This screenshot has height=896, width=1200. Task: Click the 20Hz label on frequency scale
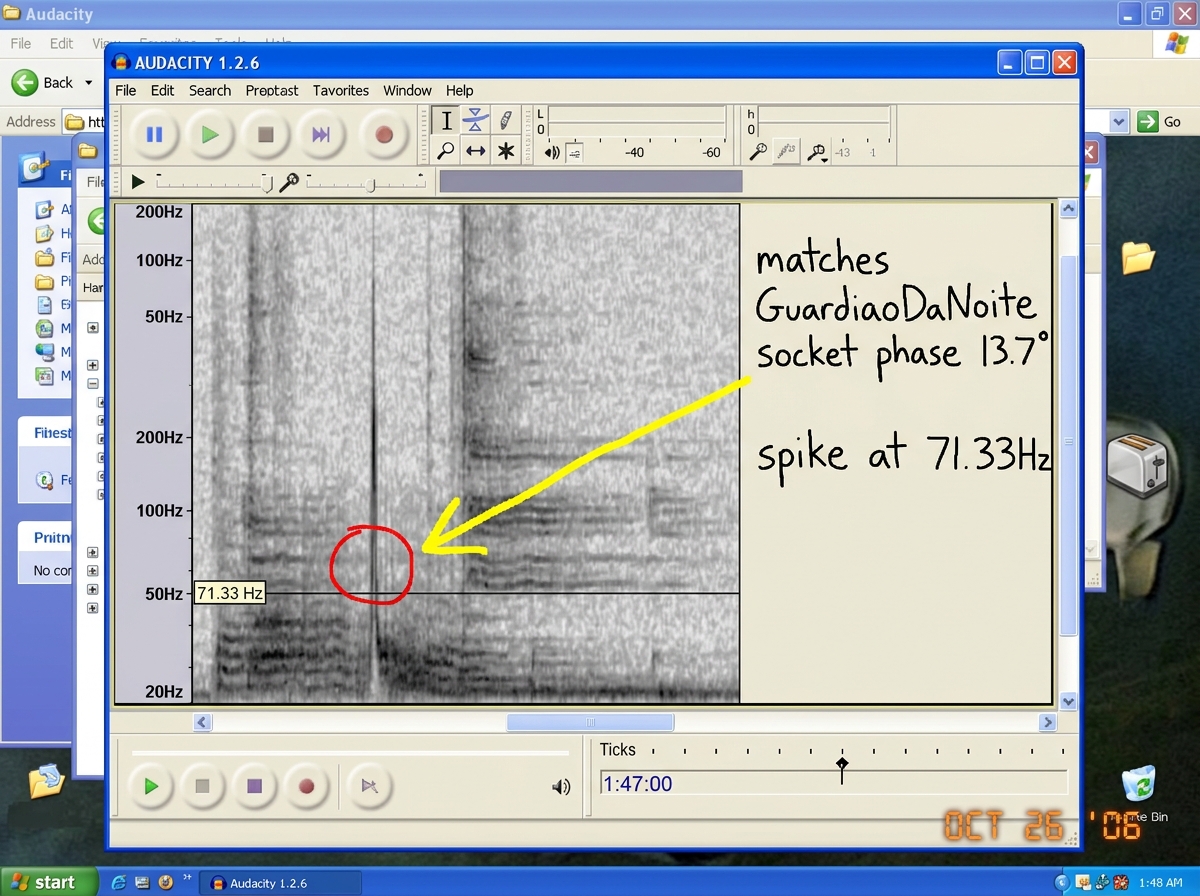tap(165, 692)
